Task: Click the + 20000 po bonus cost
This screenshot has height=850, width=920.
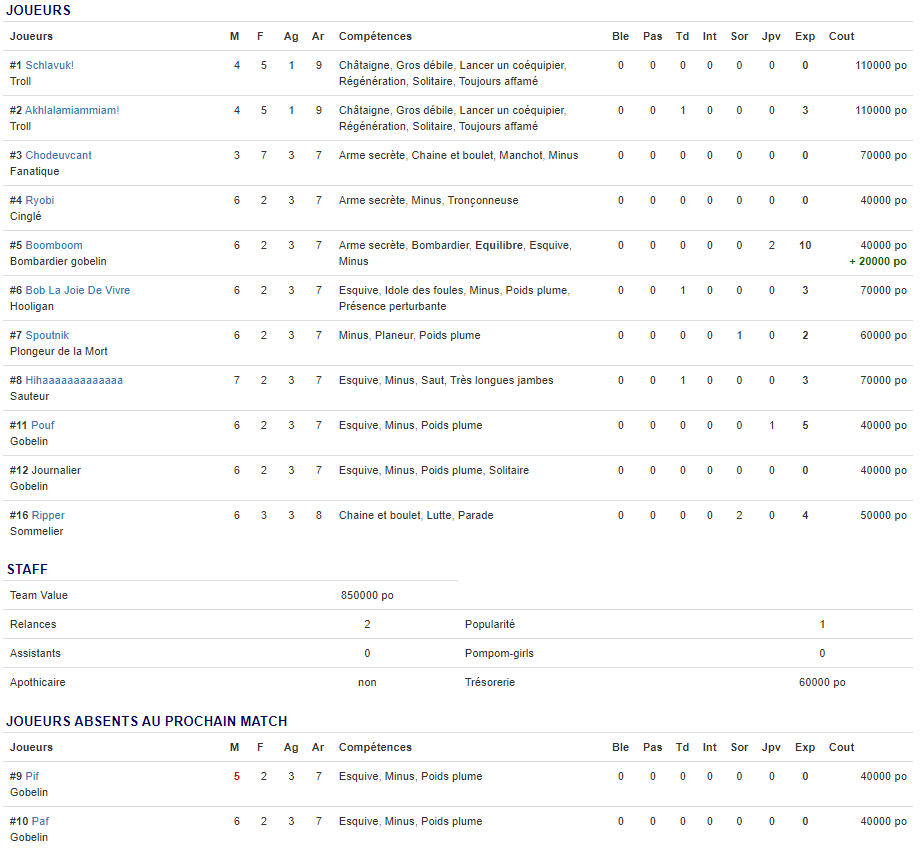Action: point(878,262)
